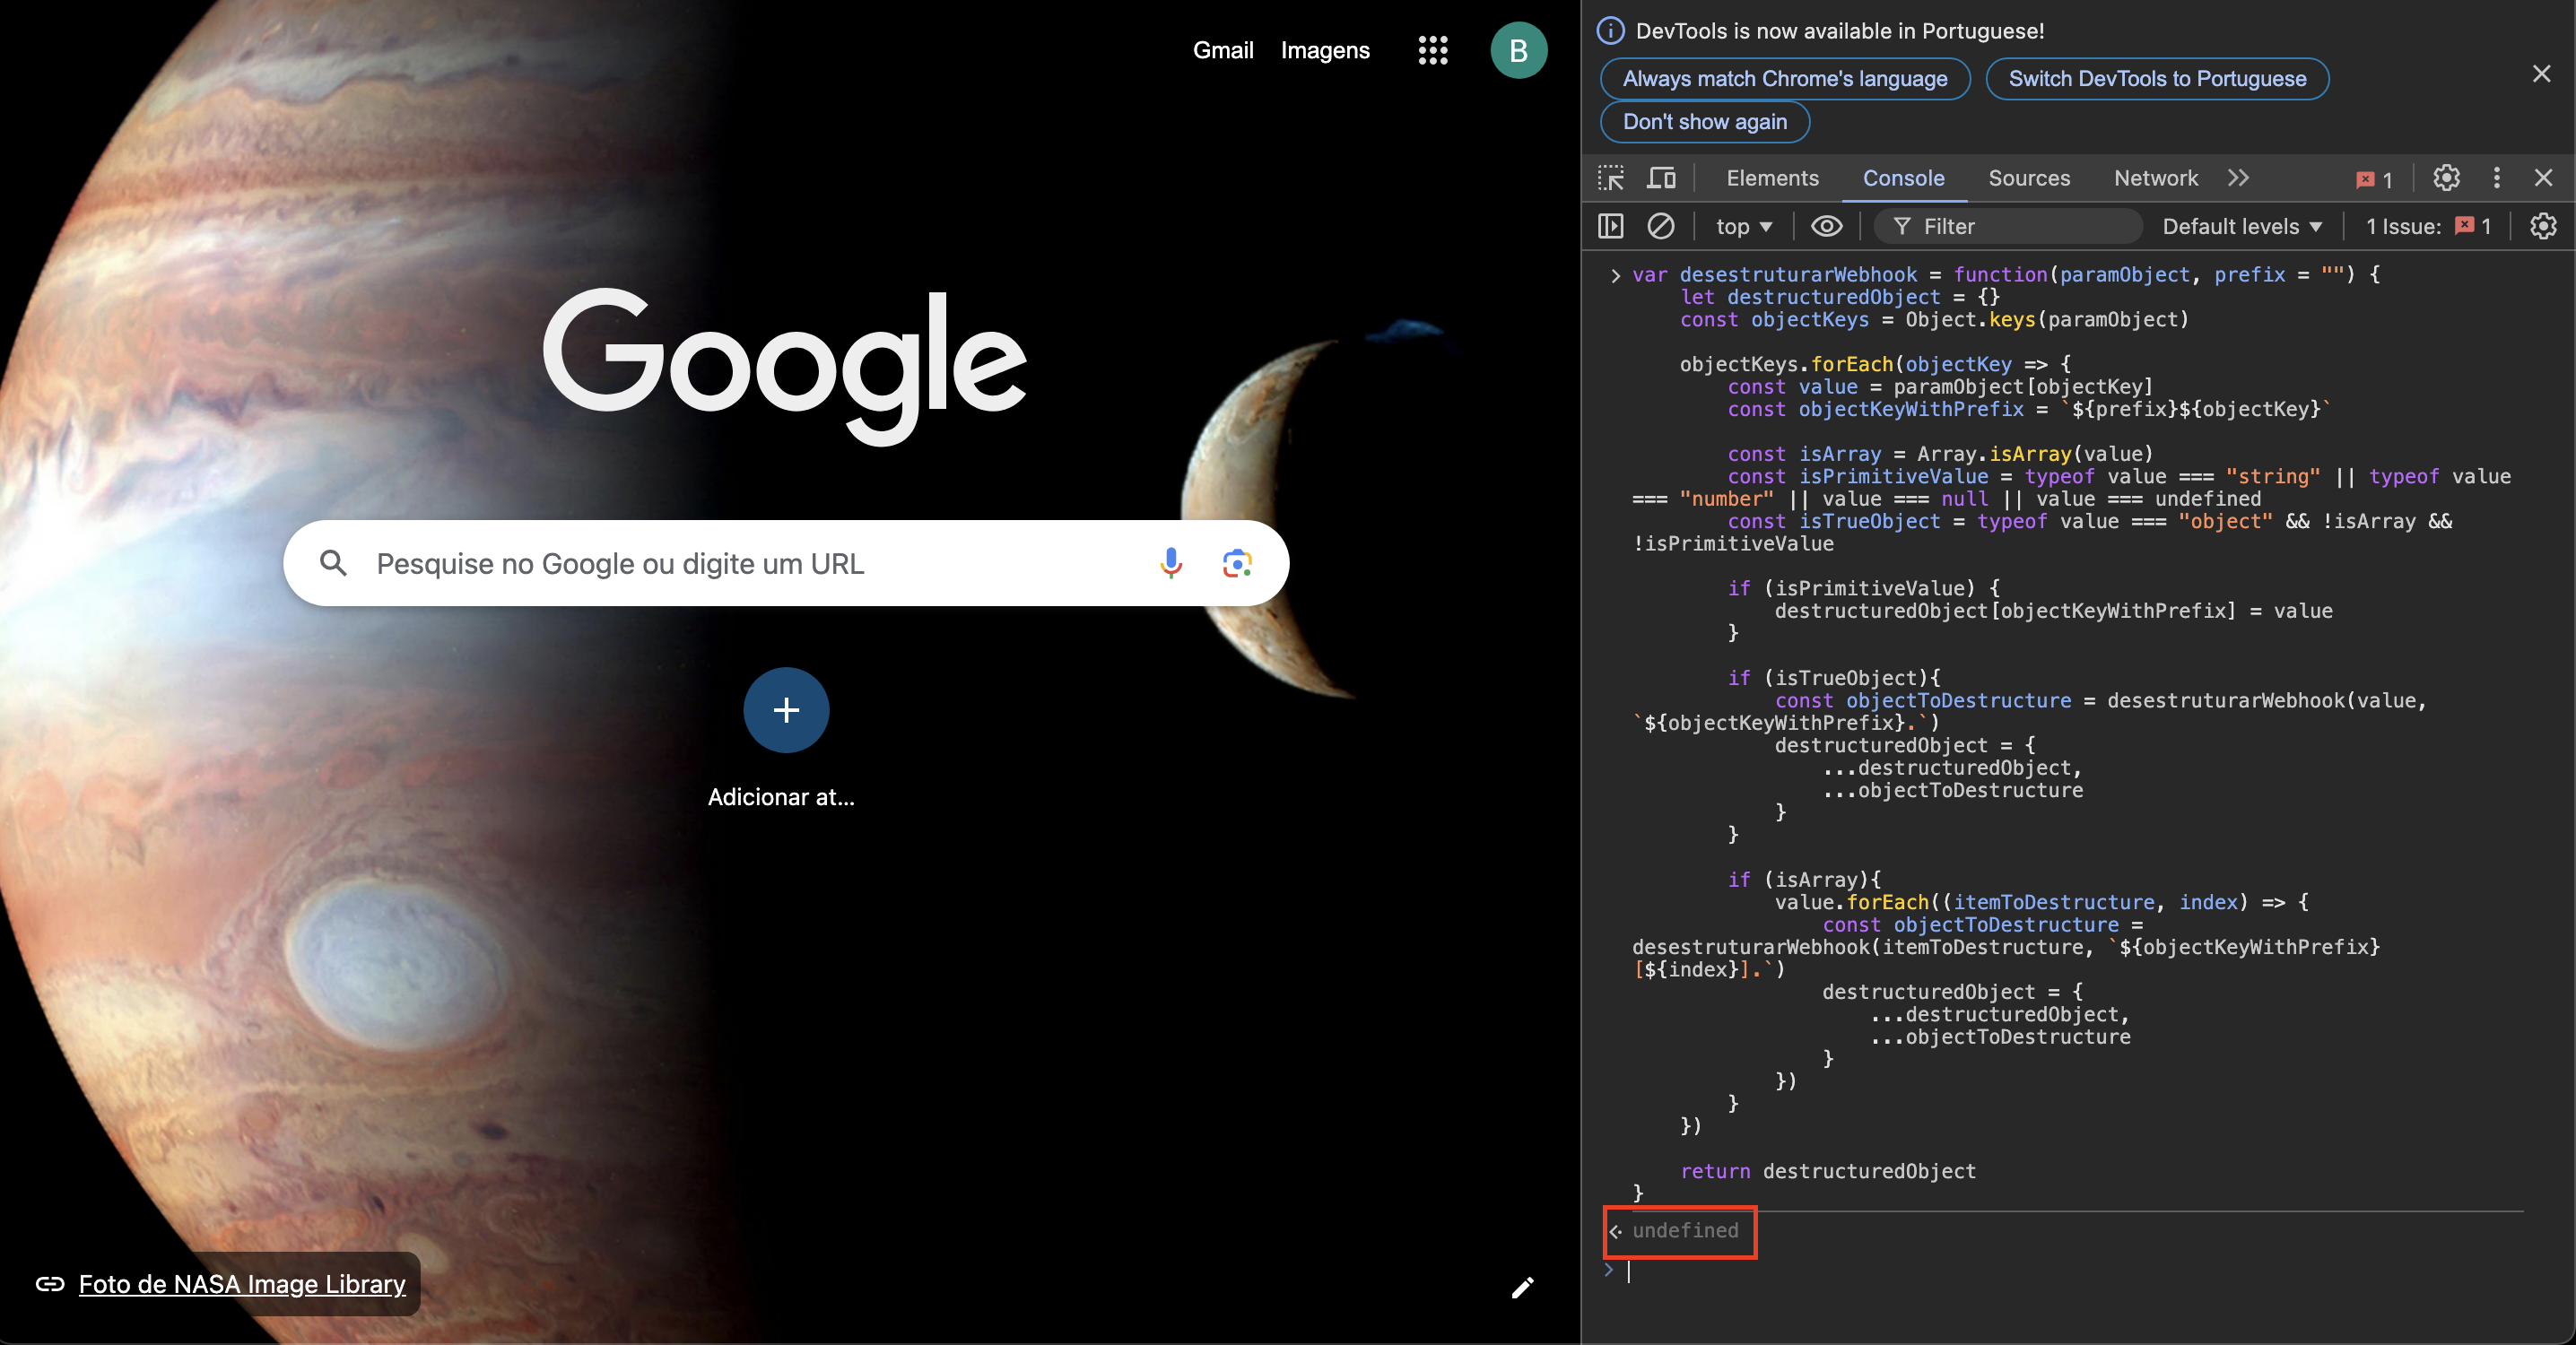The image size is (2576, 1345).
Task: Open the Default levels dropdown
Action: click(2241, 227)
